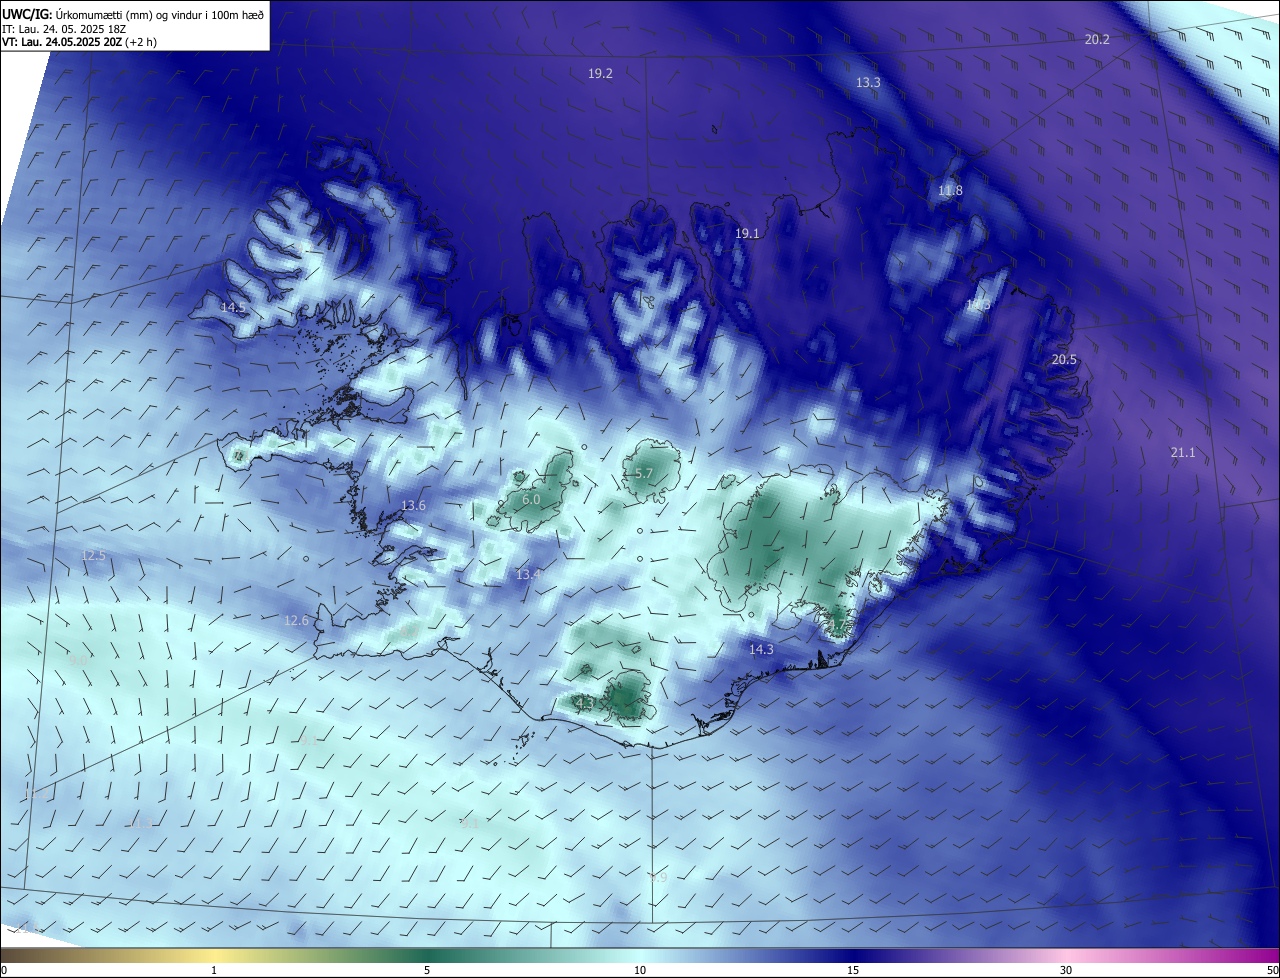
Task: Click the 20.5 value label
Action: 1064,359
